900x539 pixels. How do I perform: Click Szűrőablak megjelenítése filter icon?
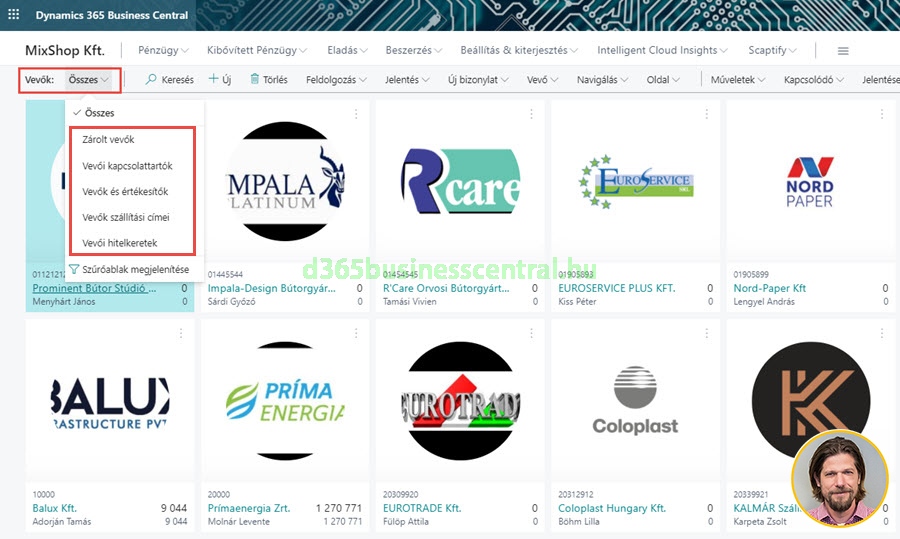pos(75,269)
